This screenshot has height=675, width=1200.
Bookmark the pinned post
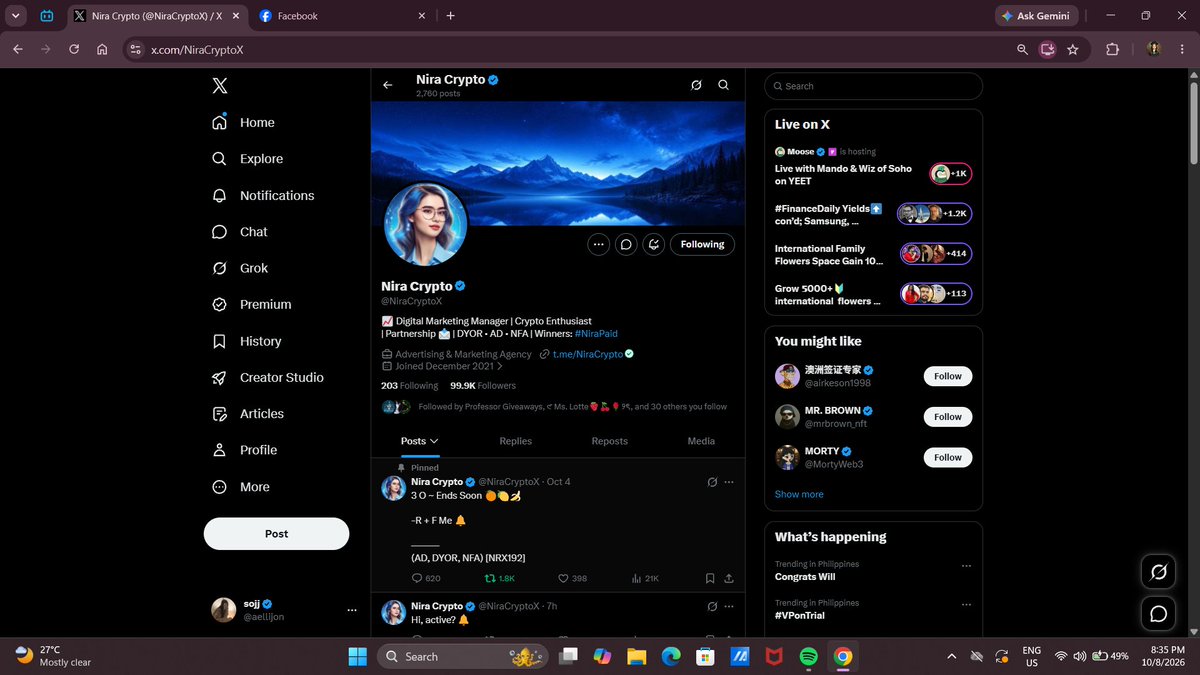click(x=709, y=578)
